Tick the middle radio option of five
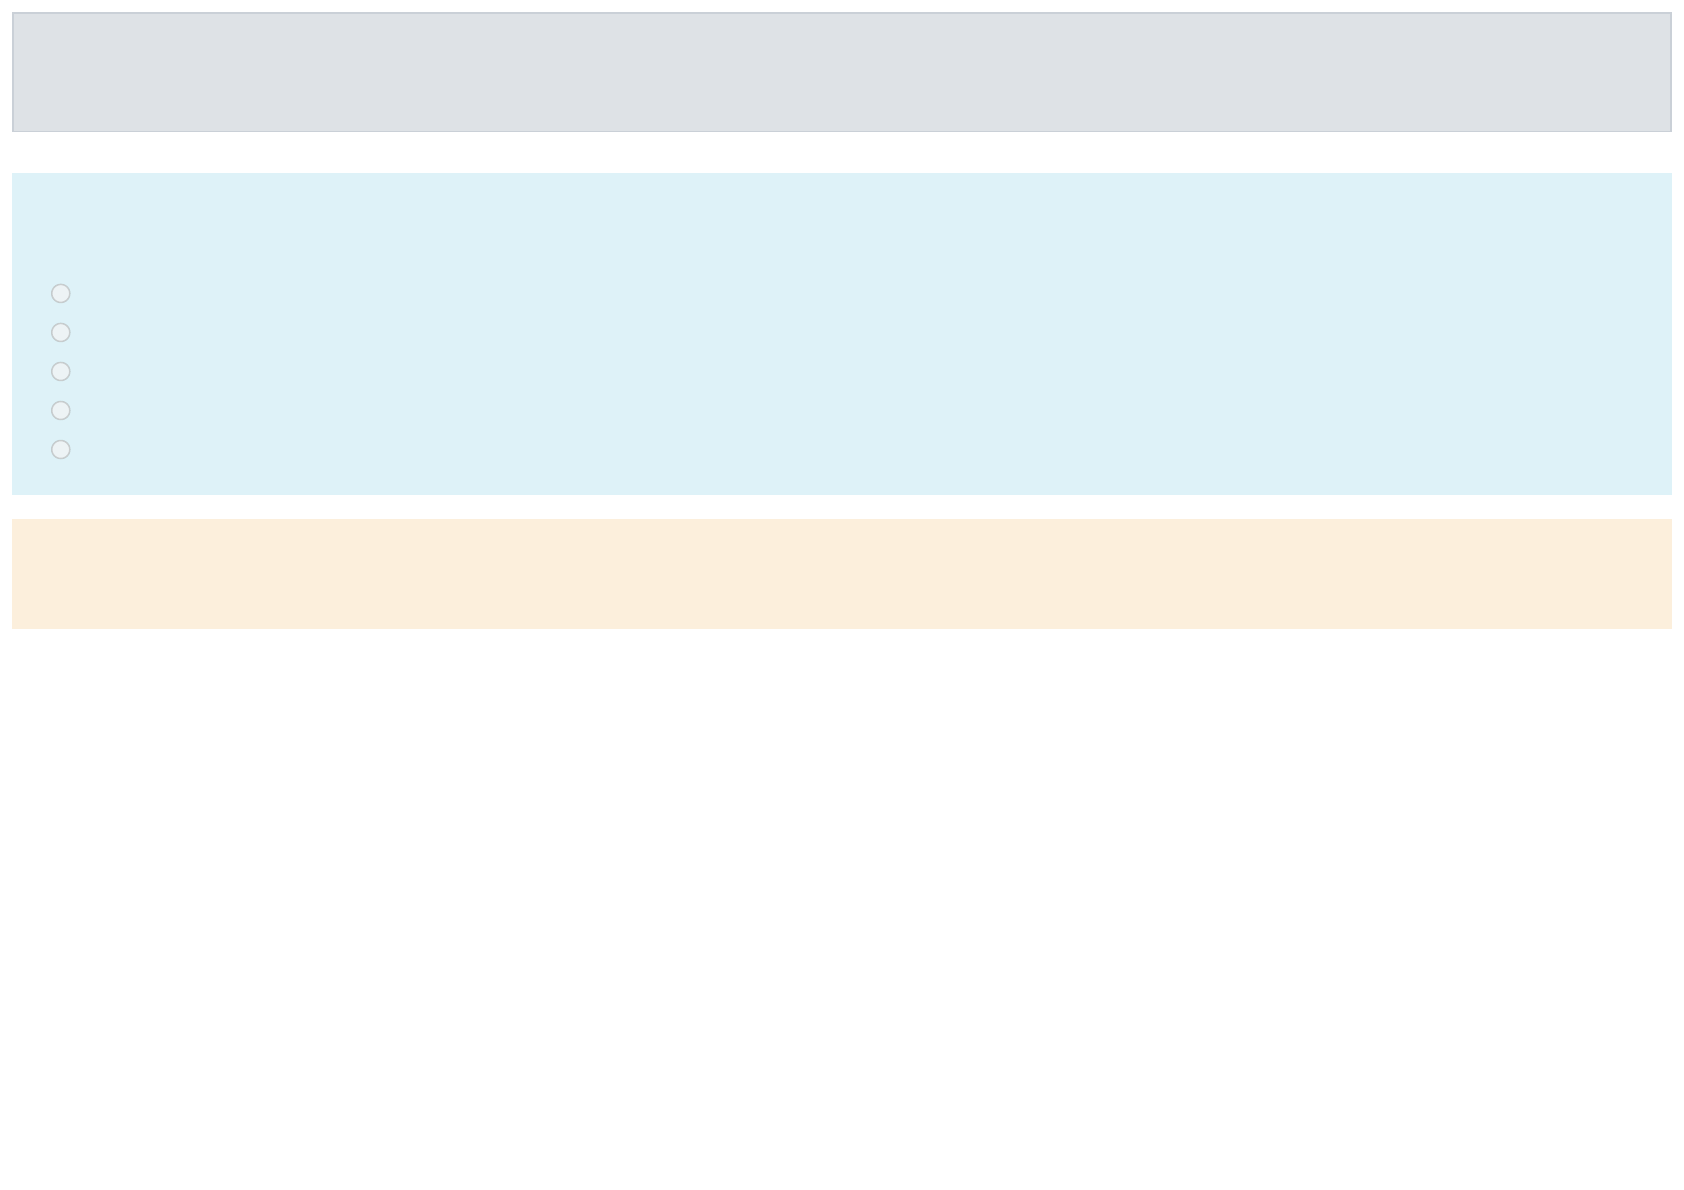Image resolution: width=1684 pixels, height=1190 pixels. point(61,371)
